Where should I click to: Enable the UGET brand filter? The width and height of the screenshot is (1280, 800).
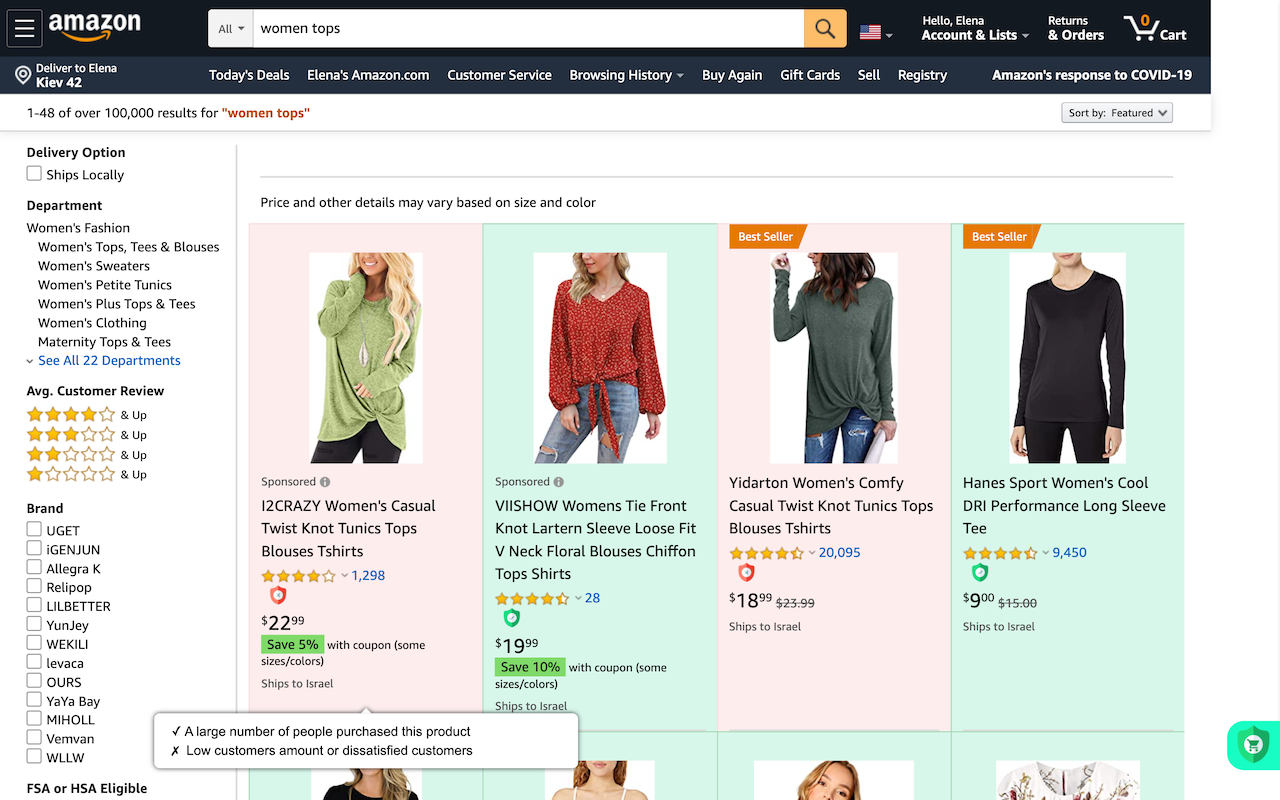[x=35, y=530]
